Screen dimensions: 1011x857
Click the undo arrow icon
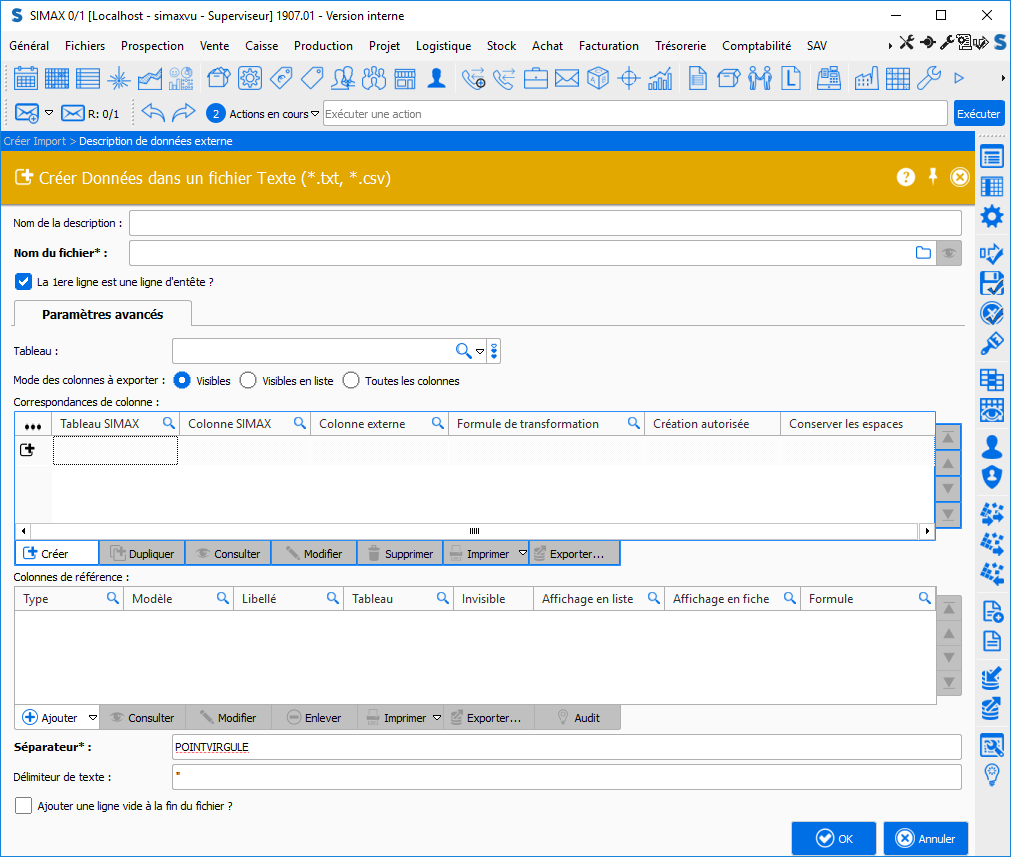[x=153, y=113]
